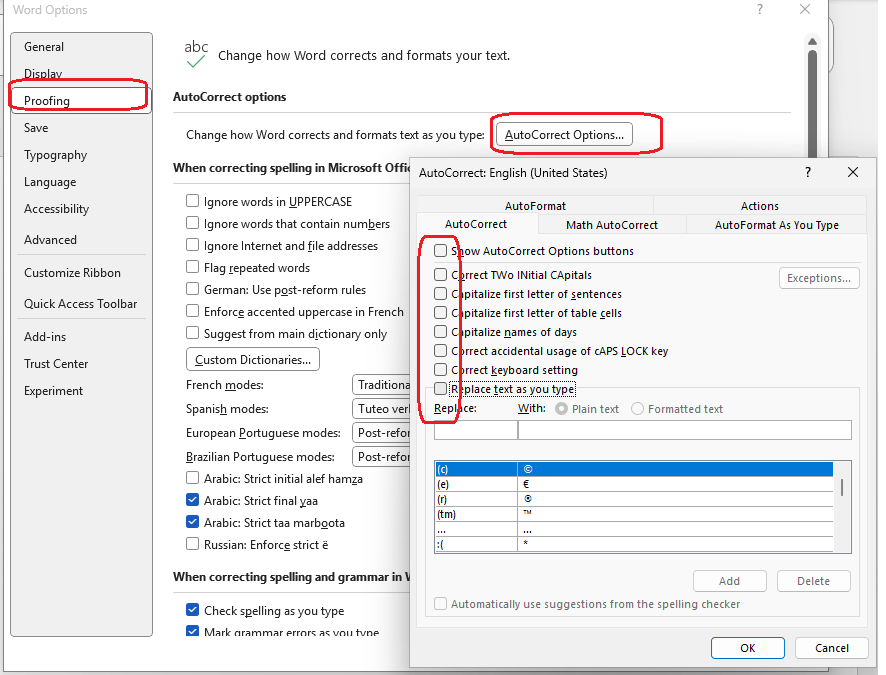The image size is (886, 675).
Task: Tick Capitalize first letter of sentences
Action: [x=440, y=294]
